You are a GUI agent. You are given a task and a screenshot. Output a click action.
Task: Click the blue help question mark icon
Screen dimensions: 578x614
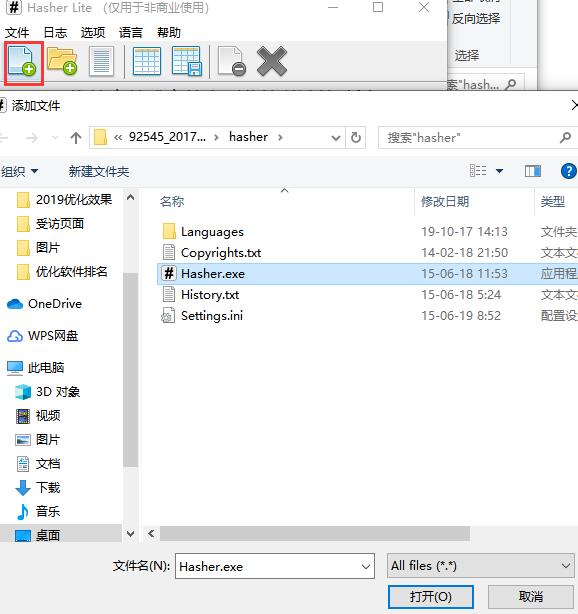tap(568, 171)
